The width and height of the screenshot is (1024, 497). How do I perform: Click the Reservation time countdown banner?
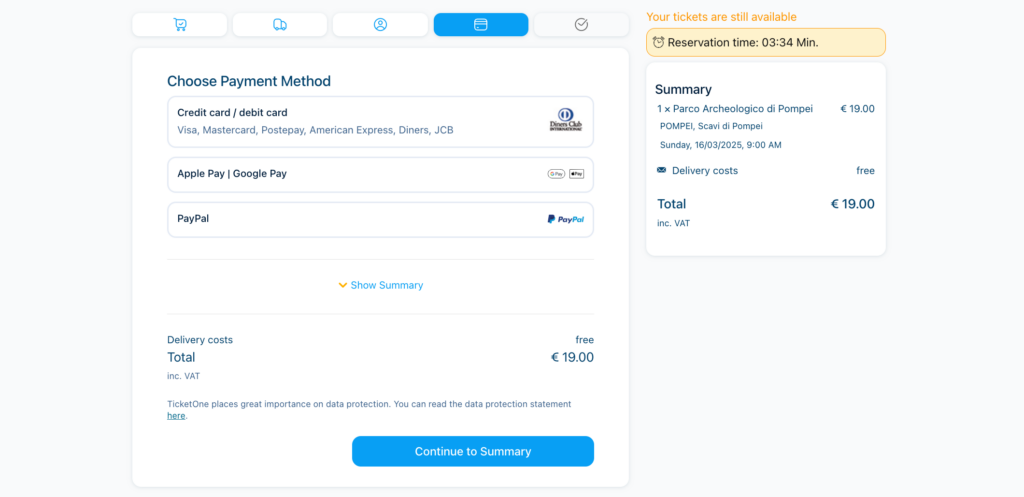tap(765, 42)
